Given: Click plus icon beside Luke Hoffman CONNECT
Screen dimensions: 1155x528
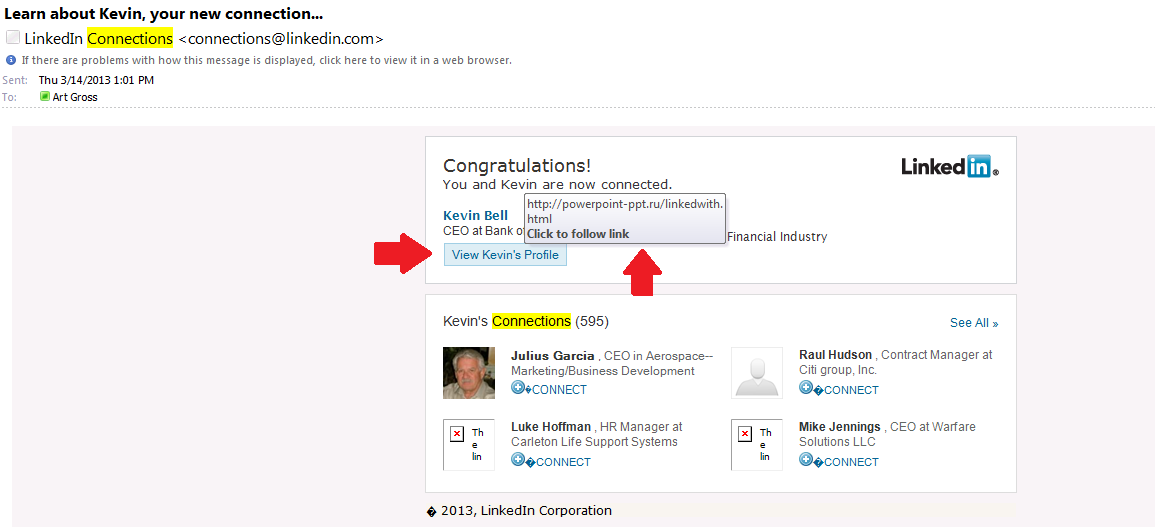Looking at the screenshot, I should tap(518, 460).
